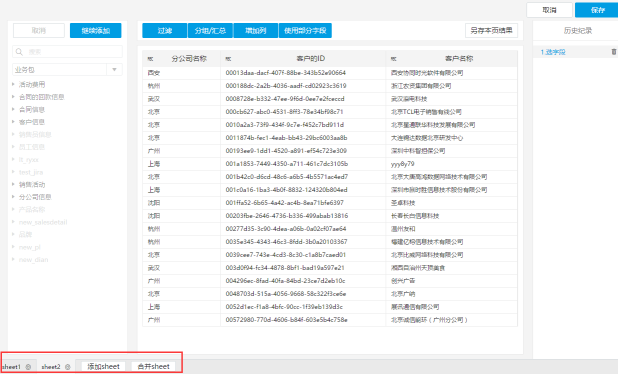The image size is (618, 374).
Task: Click the 合并sheet button
Action: (153, 367)
